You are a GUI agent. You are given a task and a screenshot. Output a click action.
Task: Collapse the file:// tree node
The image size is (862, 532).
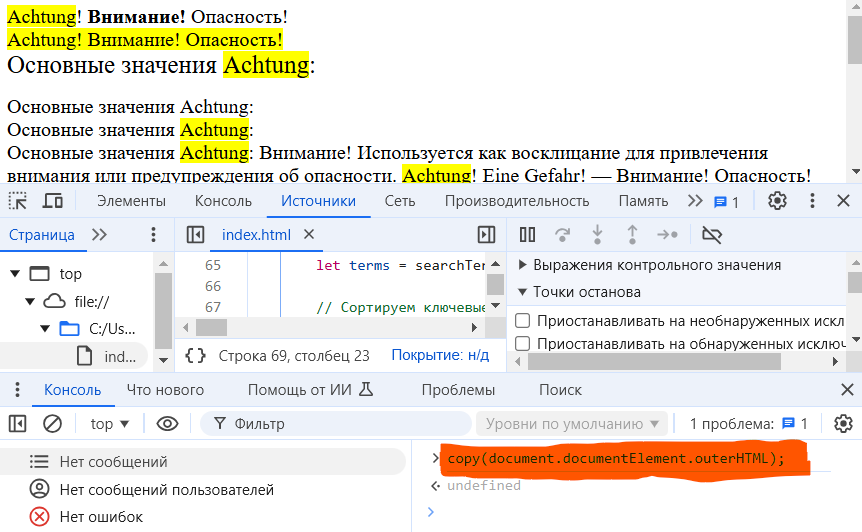[30, 301]
